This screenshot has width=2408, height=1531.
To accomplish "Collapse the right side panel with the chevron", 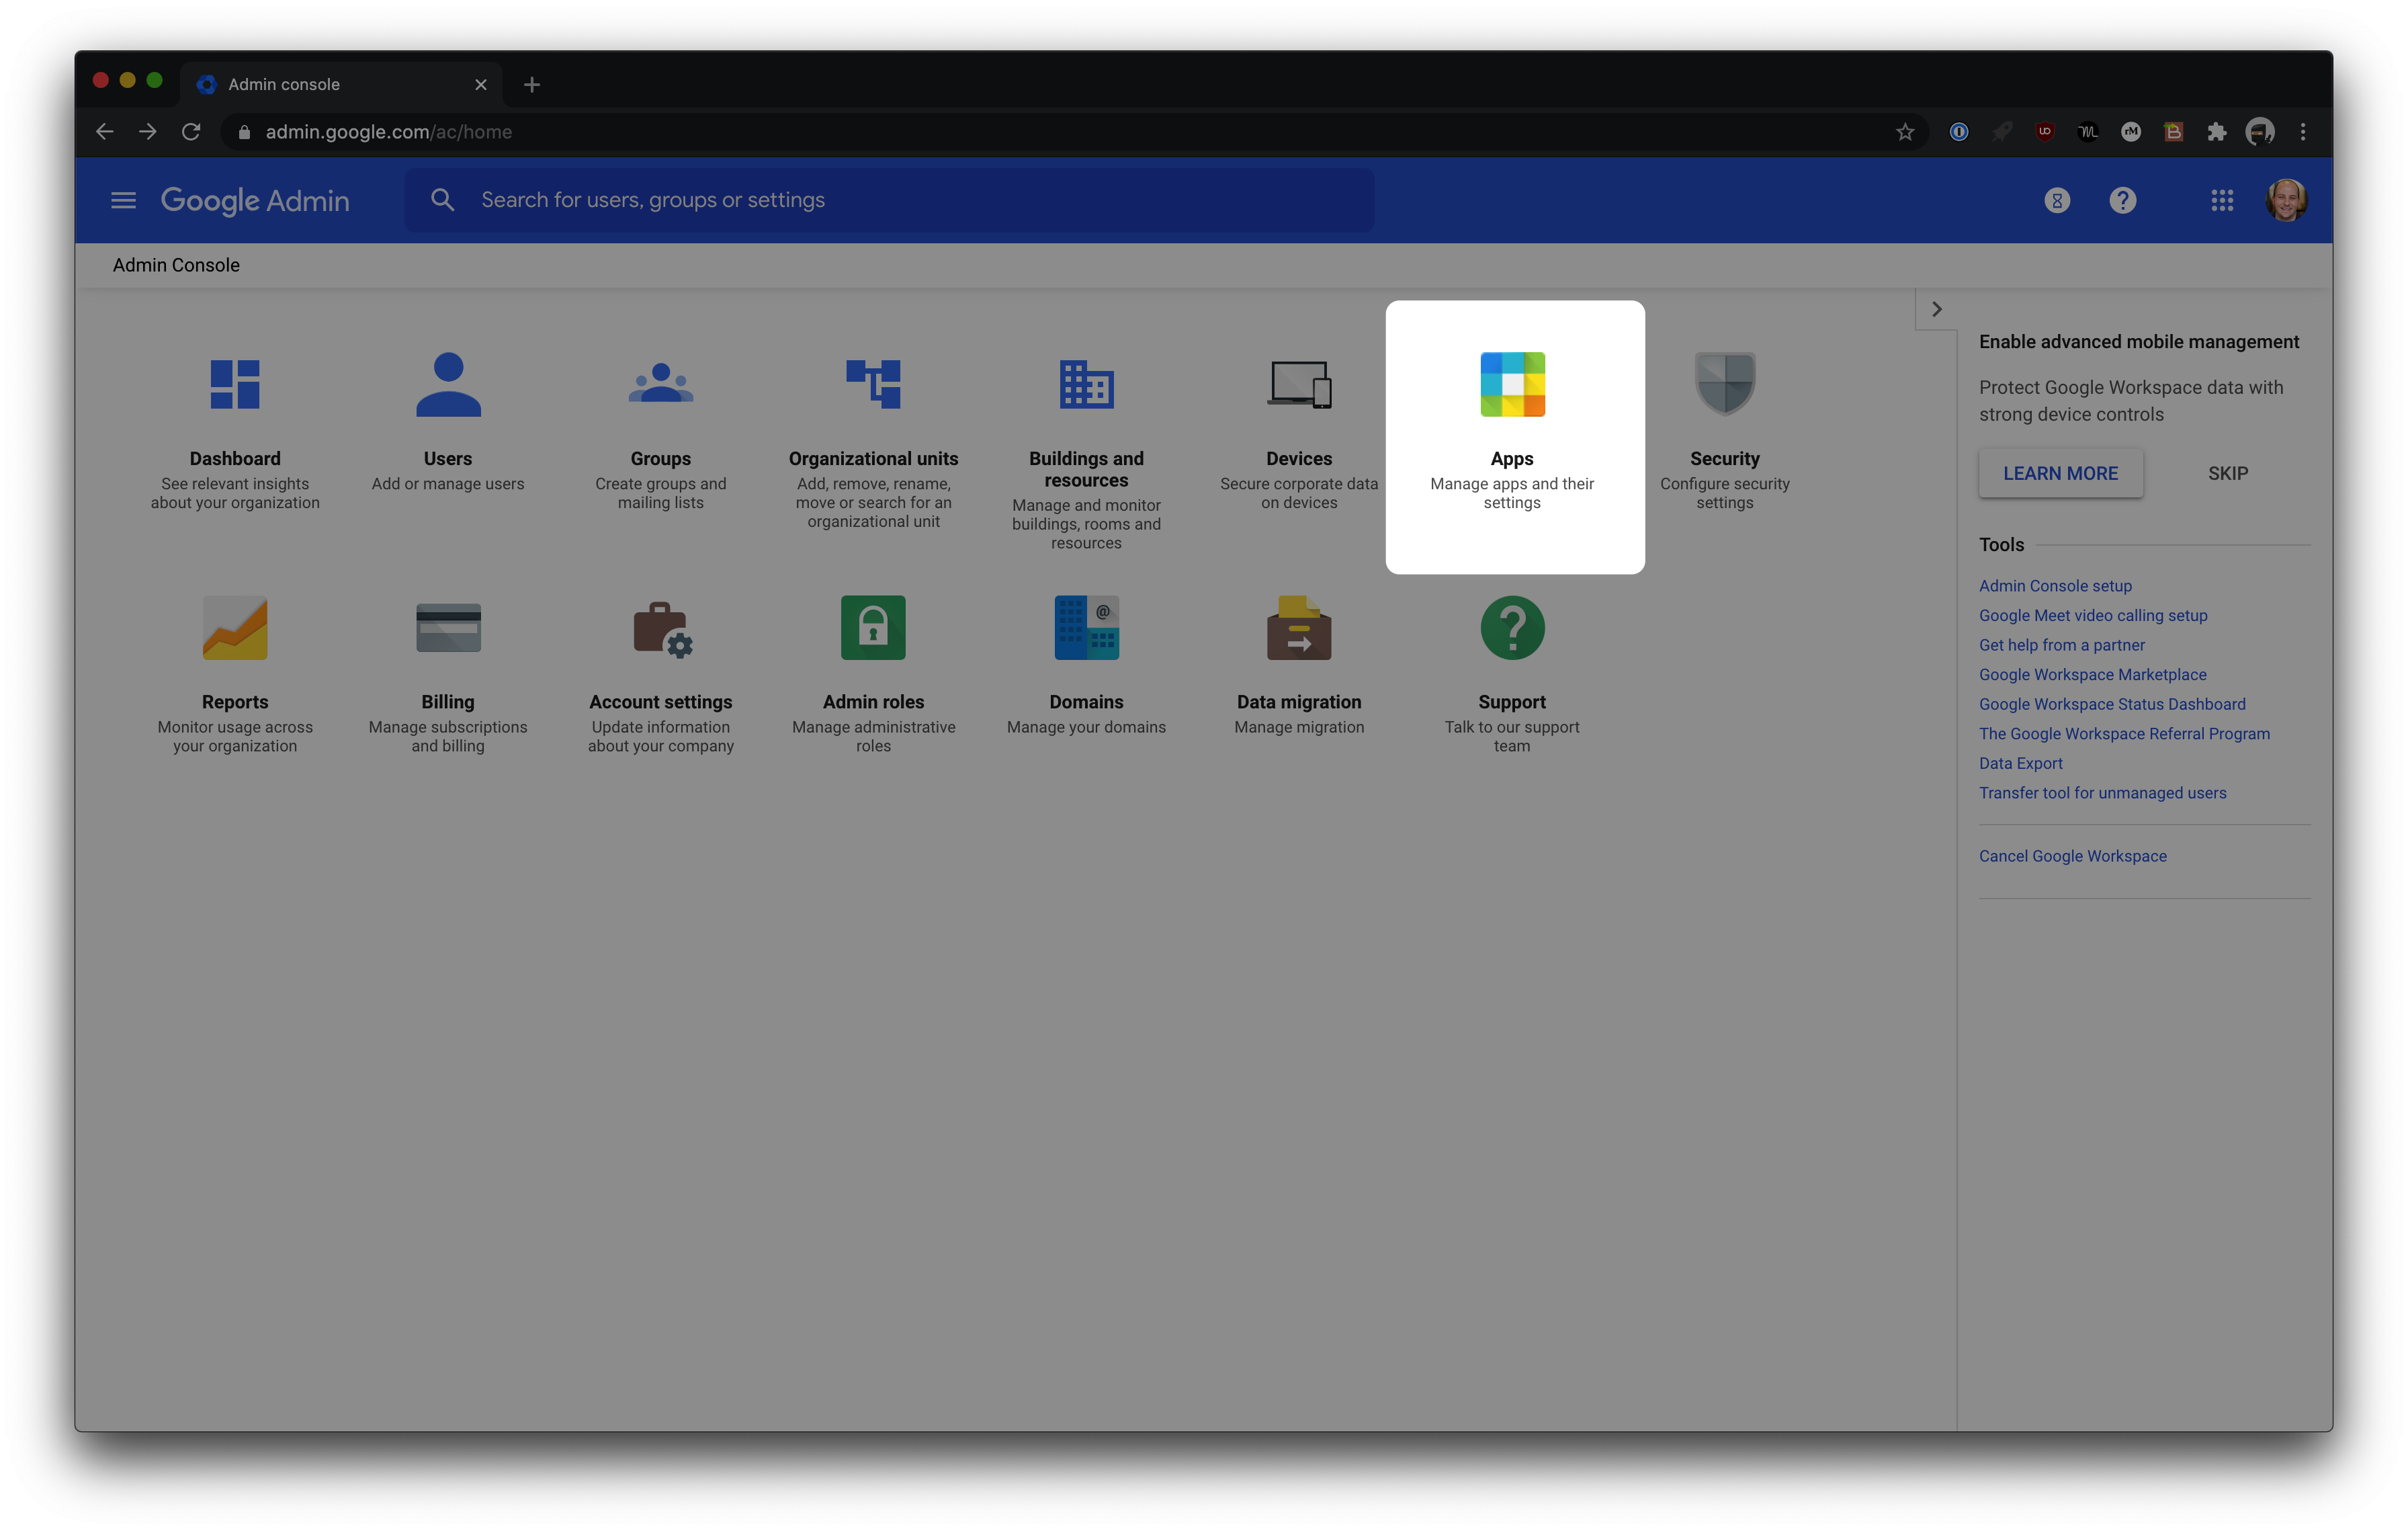I will [1937, 309].
